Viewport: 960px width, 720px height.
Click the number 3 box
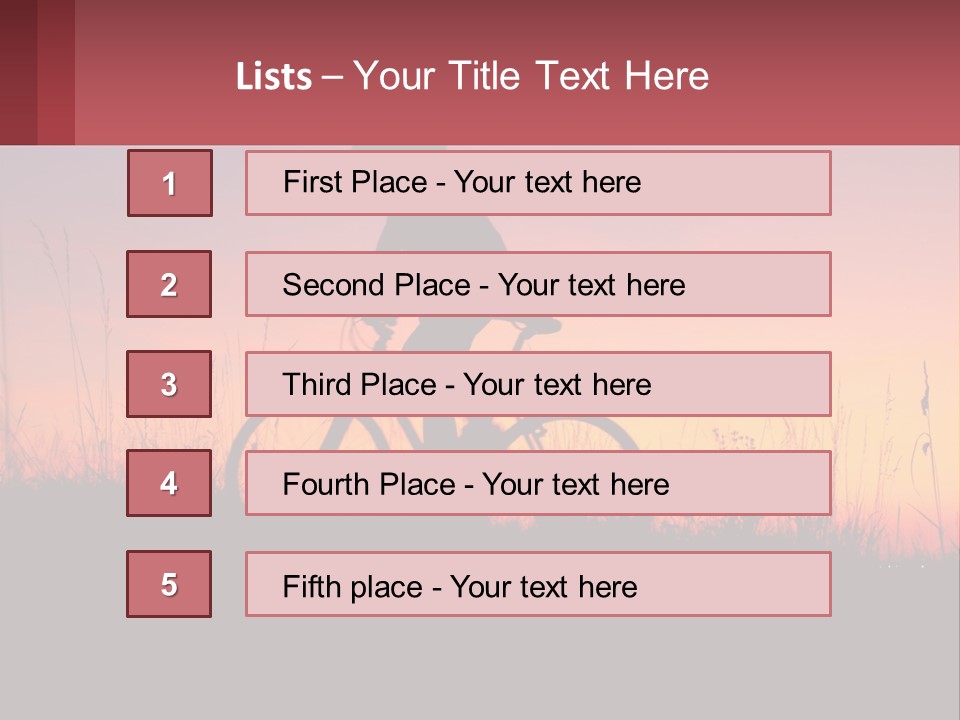click(x=169, y=384)
